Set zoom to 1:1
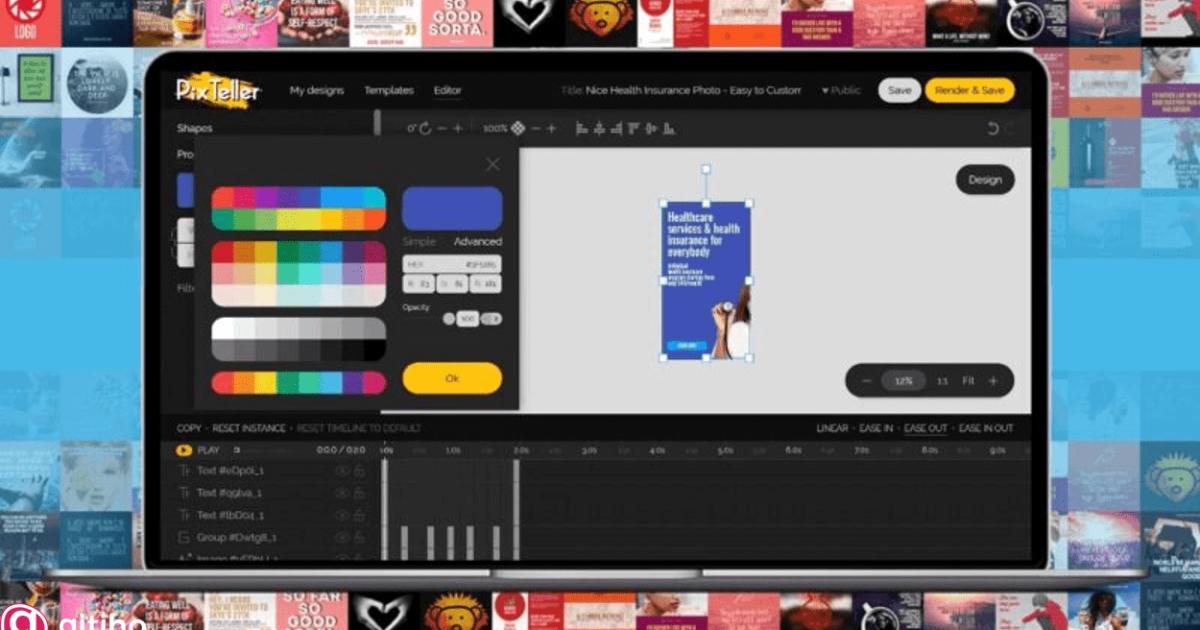The width and height of the screenshot is (1200, 630). point(942,381)
